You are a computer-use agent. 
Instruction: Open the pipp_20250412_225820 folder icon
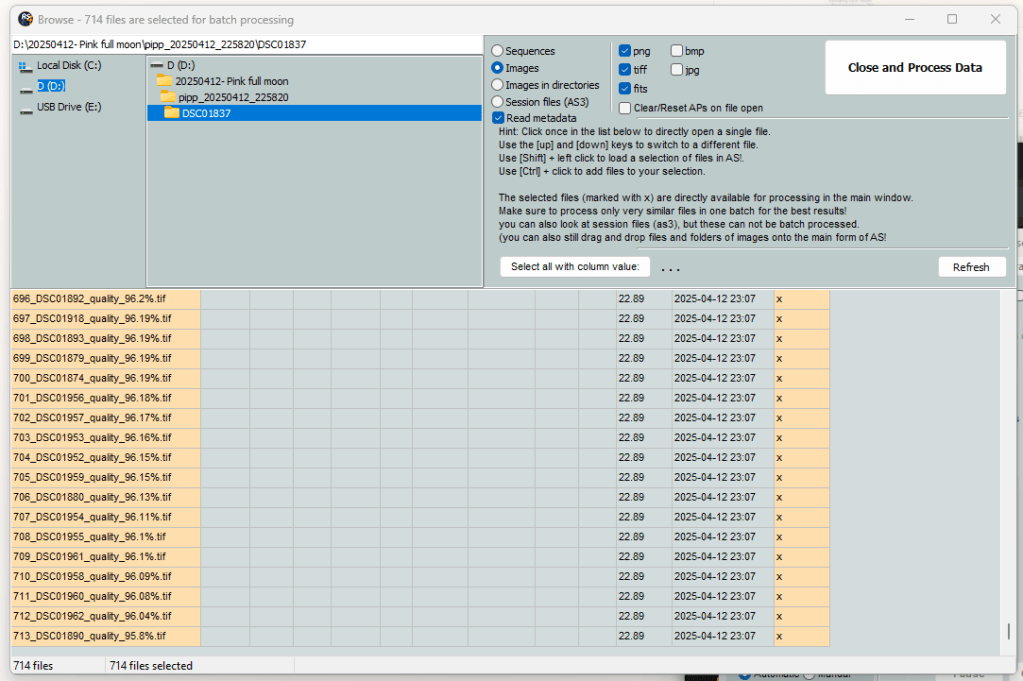(168, 97)
